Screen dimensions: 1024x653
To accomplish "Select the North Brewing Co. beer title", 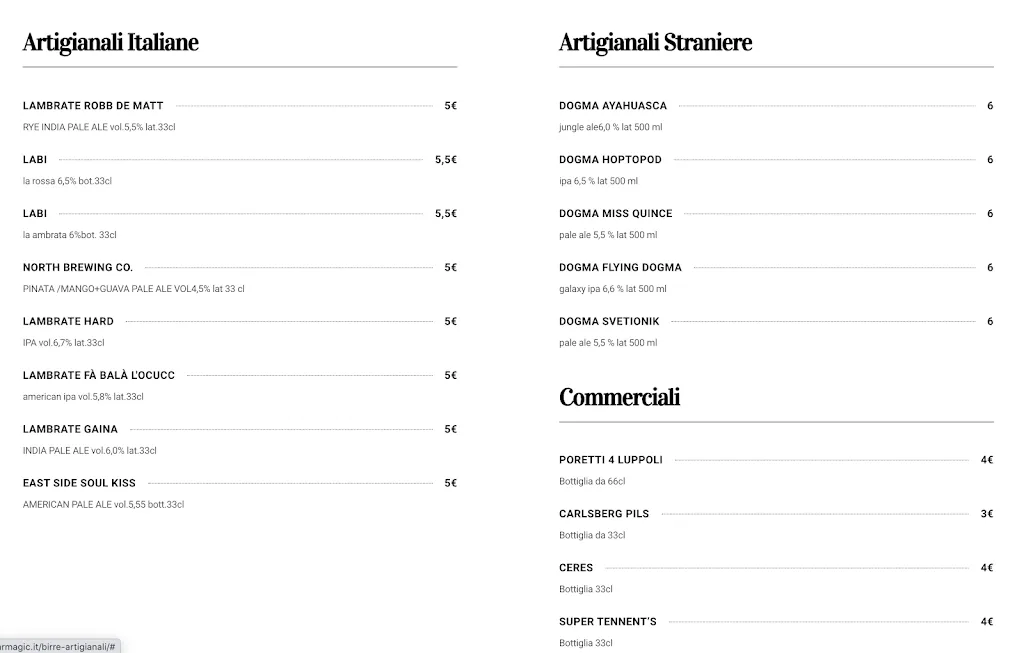I will pyautogui.click(x=78, y=267).
